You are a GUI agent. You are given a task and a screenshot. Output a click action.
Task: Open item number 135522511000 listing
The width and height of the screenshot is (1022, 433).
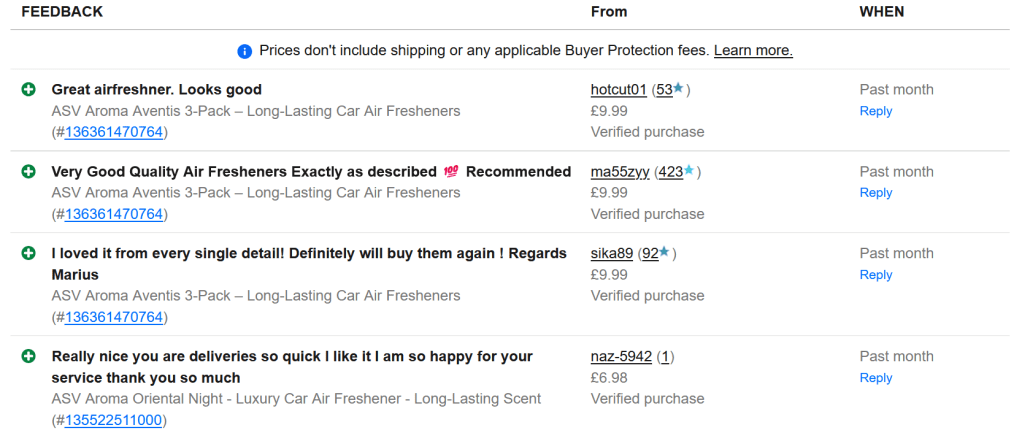pos(113,420)
